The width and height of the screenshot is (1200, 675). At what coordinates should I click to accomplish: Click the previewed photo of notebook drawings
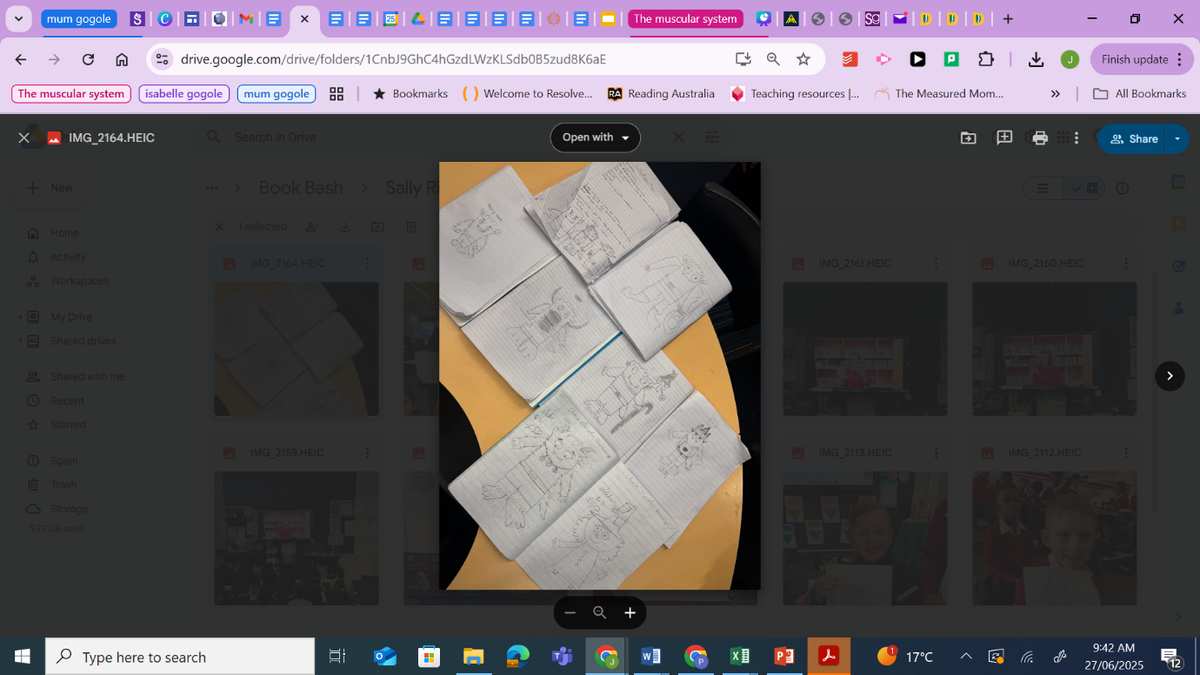pyautogui.click(x=600, y=376)
